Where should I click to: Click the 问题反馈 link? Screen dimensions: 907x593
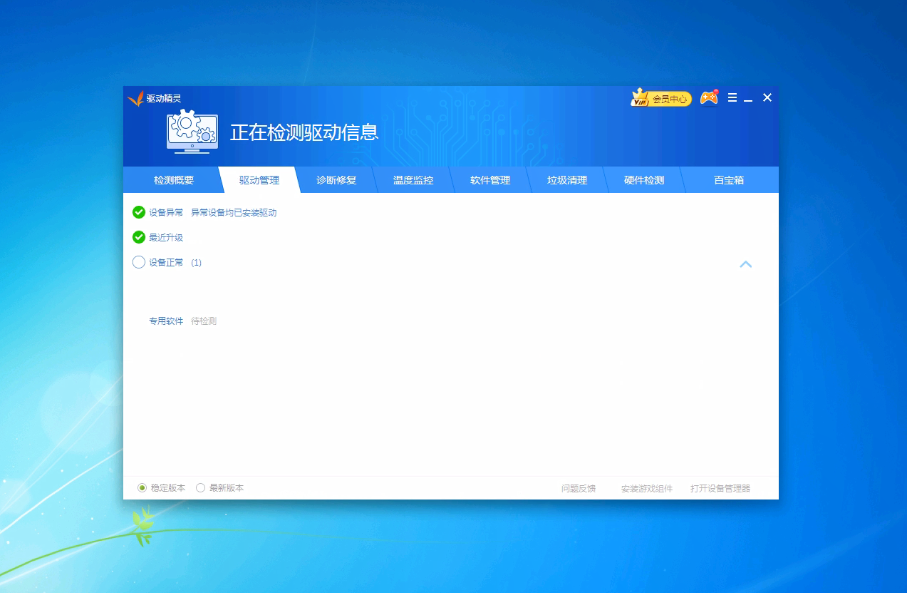click(x=578, y=488)
